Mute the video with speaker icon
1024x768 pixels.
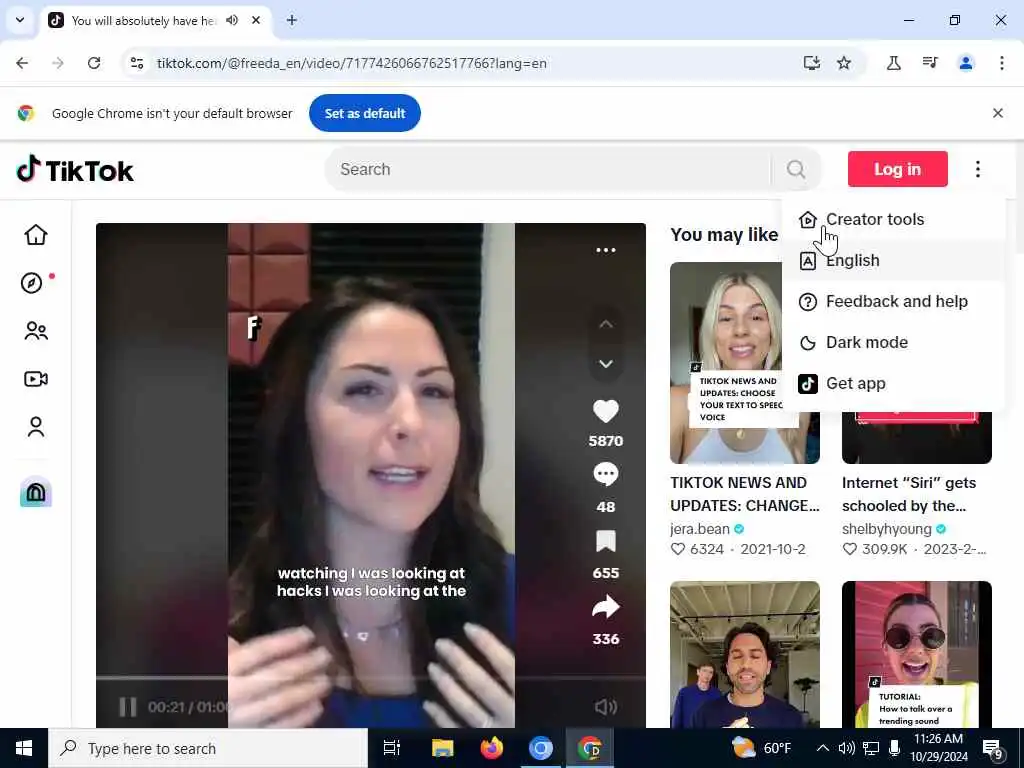[605, 707]
